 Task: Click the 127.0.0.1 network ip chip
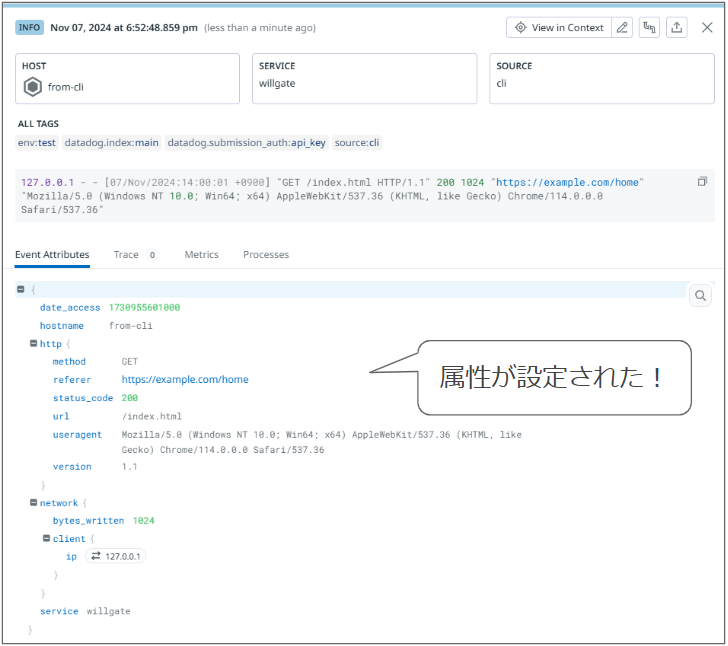(x=116, y=556)
